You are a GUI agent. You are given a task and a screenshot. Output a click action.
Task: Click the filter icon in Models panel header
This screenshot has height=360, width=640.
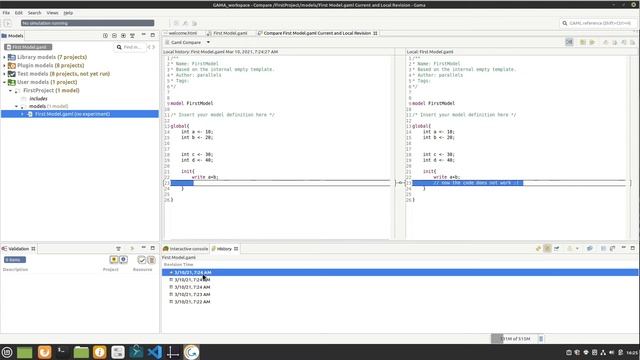pos(132,36)
